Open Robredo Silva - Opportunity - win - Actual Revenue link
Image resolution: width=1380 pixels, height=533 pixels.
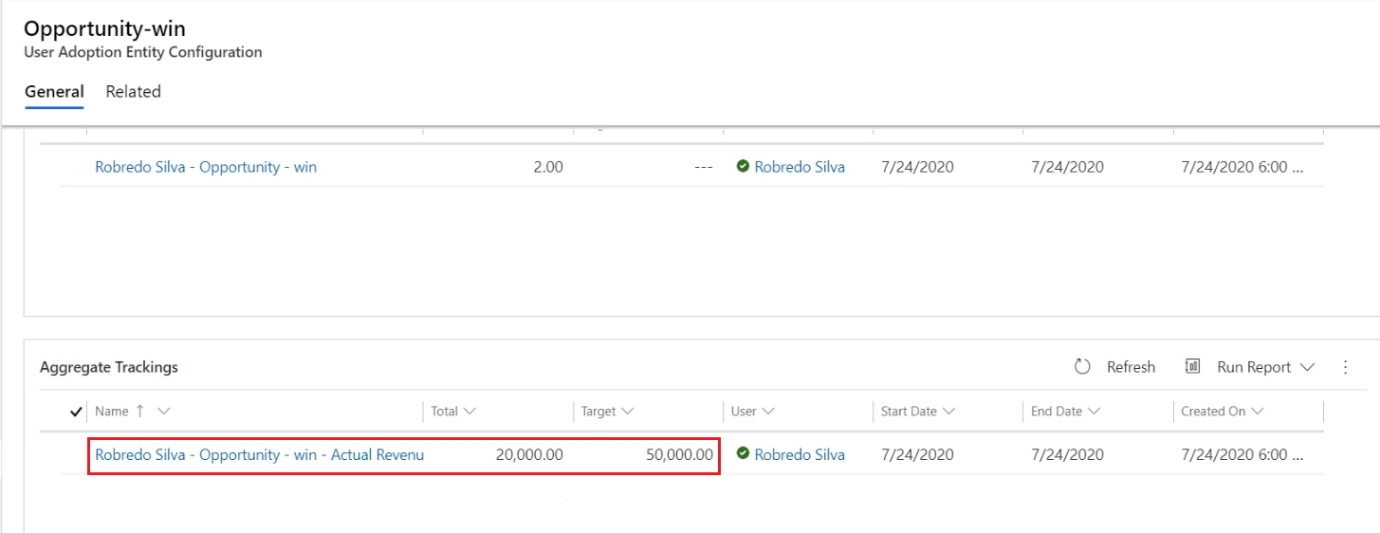pyautogui.click(x=260, y=454)
